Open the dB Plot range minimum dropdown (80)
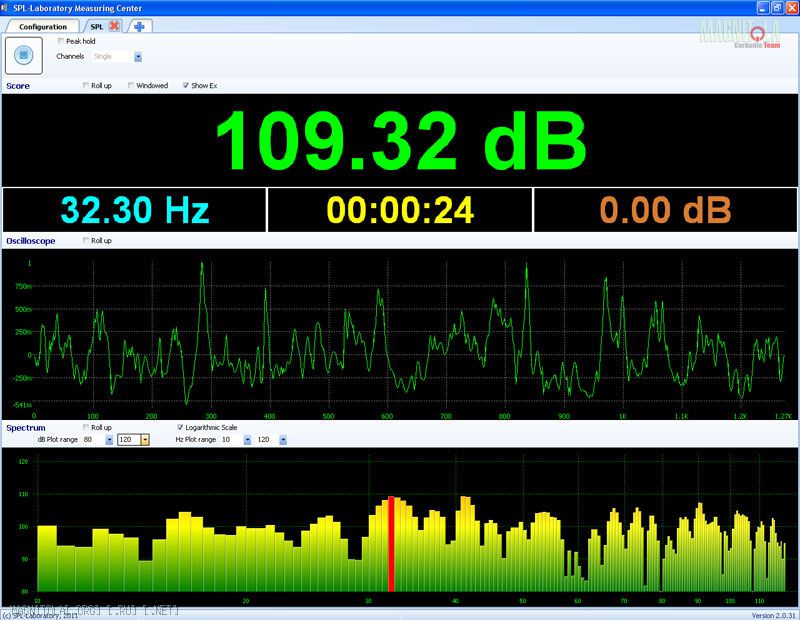 click(109, 440)
